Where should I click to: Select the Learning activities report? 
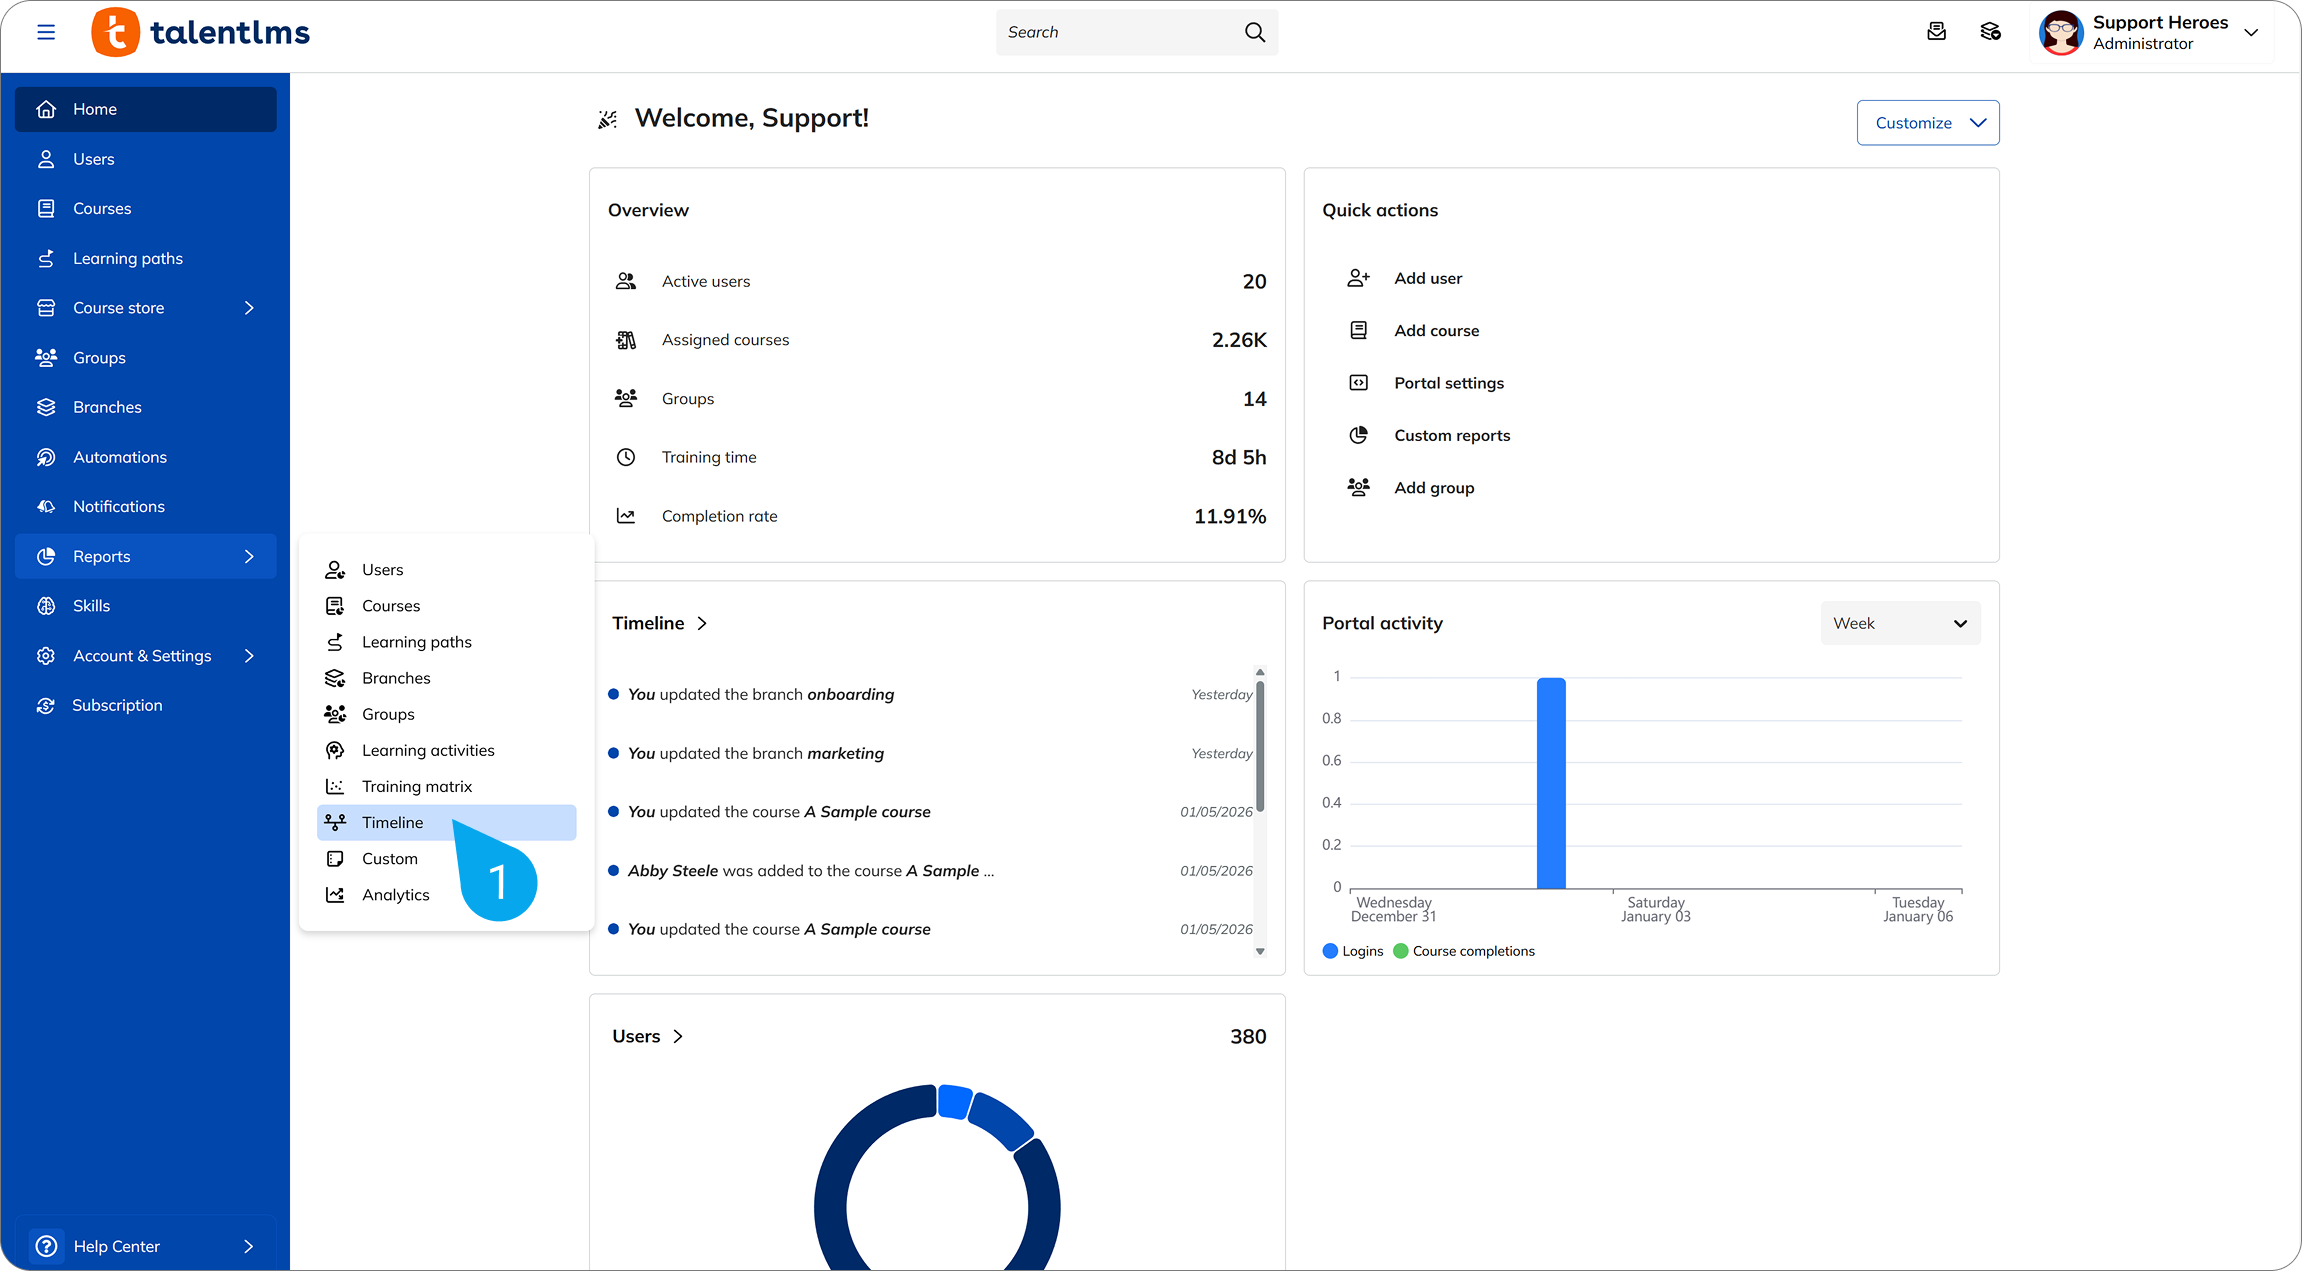point(428,750)
